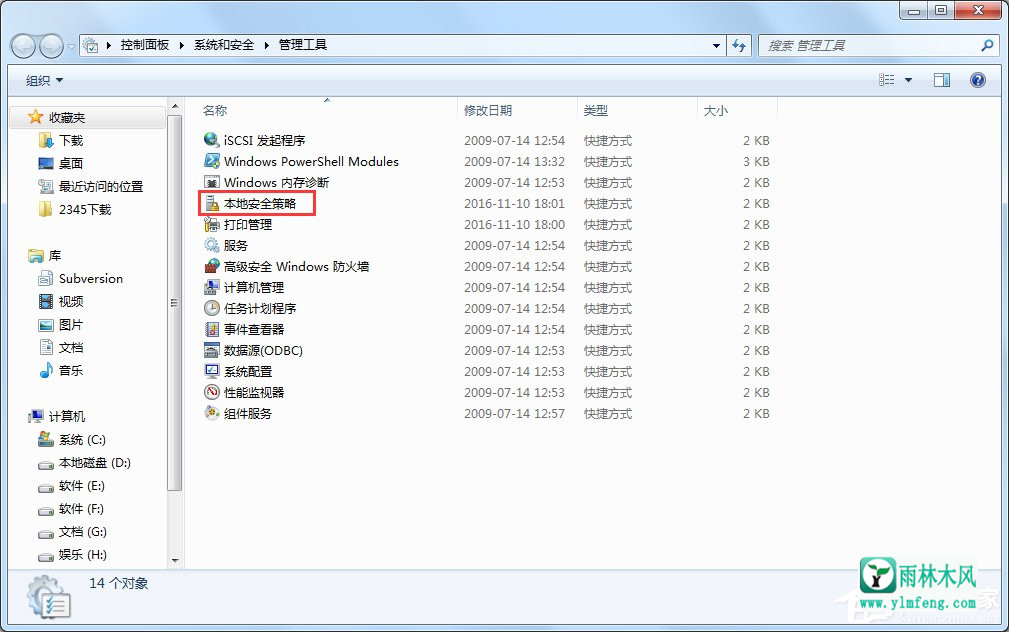Expand the arrow after 控制面板 breadcrumb
The height and width of the screenshot is (632, 1009).
coord(181,45)
